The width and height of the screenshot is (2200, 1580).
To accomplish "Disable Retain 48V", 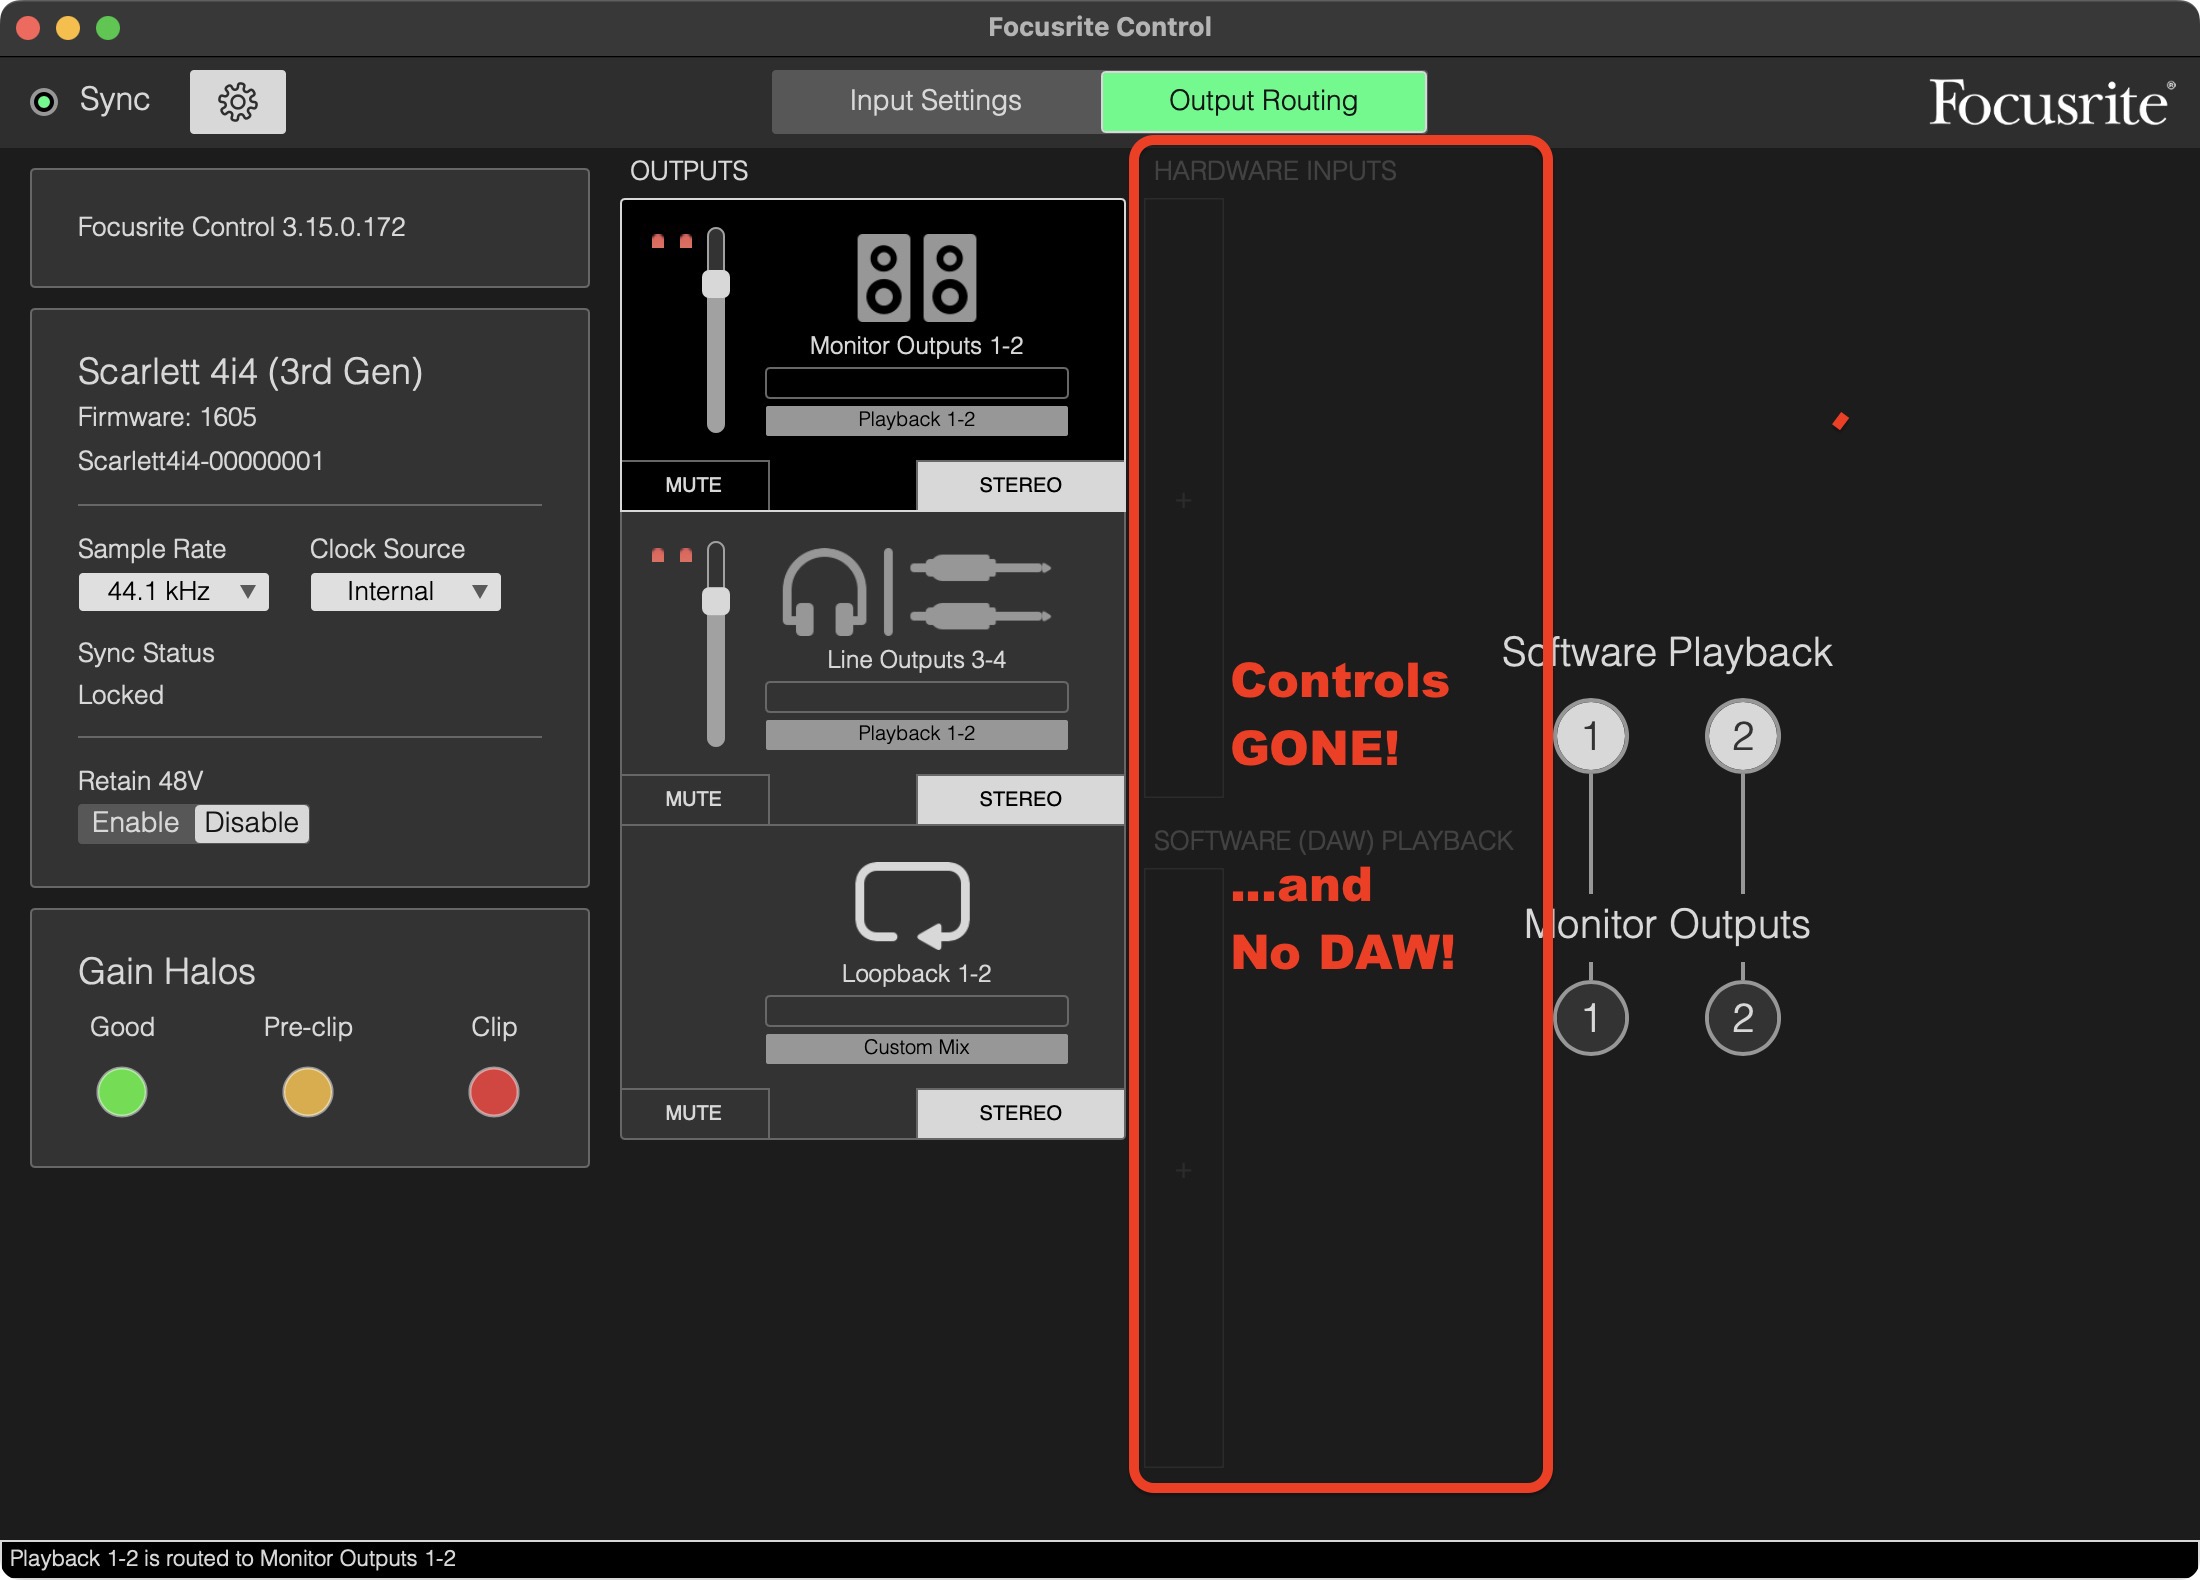I will [x=252, y=823].
